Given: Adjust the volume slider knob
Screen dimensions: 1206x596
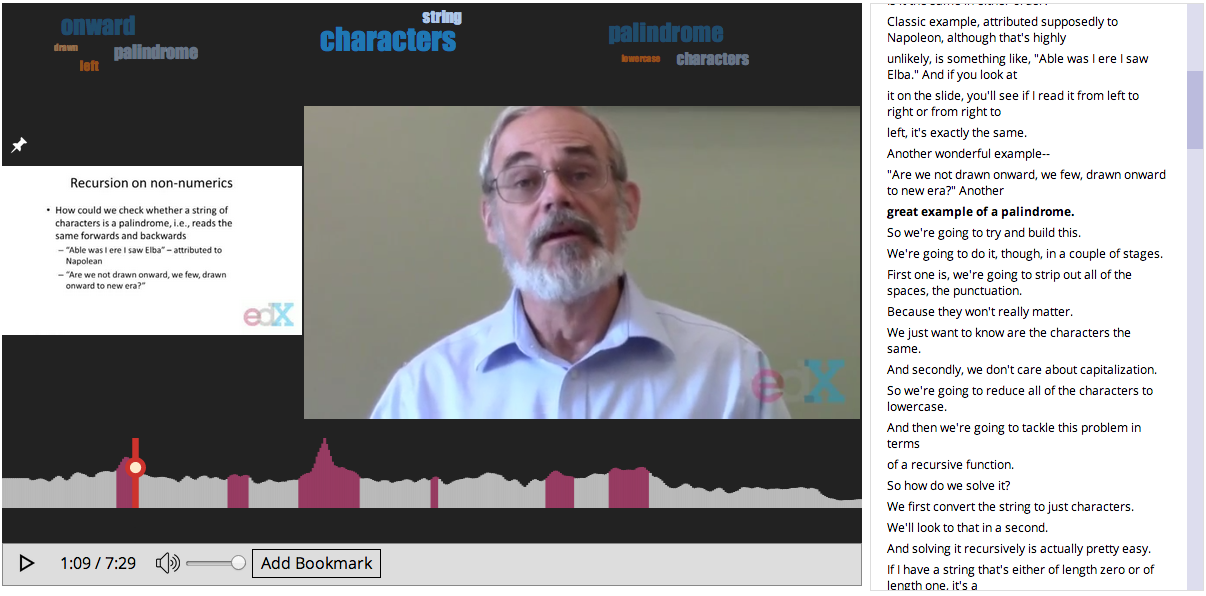Looking at the screenshot, I should (x=238, y=563).
